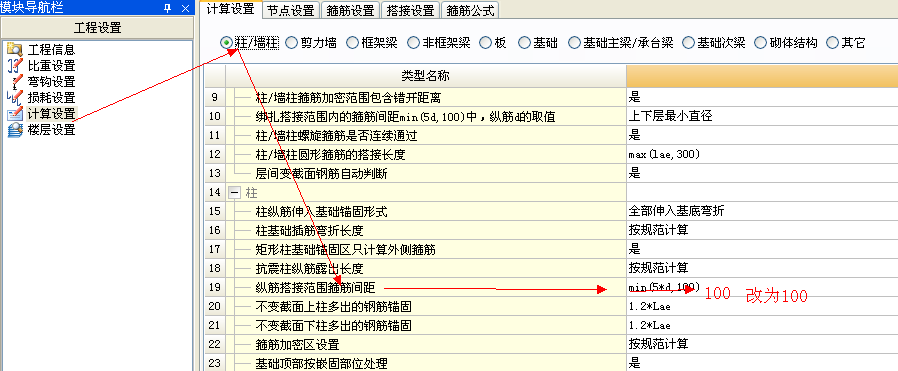Click the 工程设置 header button

pos(97,28)
